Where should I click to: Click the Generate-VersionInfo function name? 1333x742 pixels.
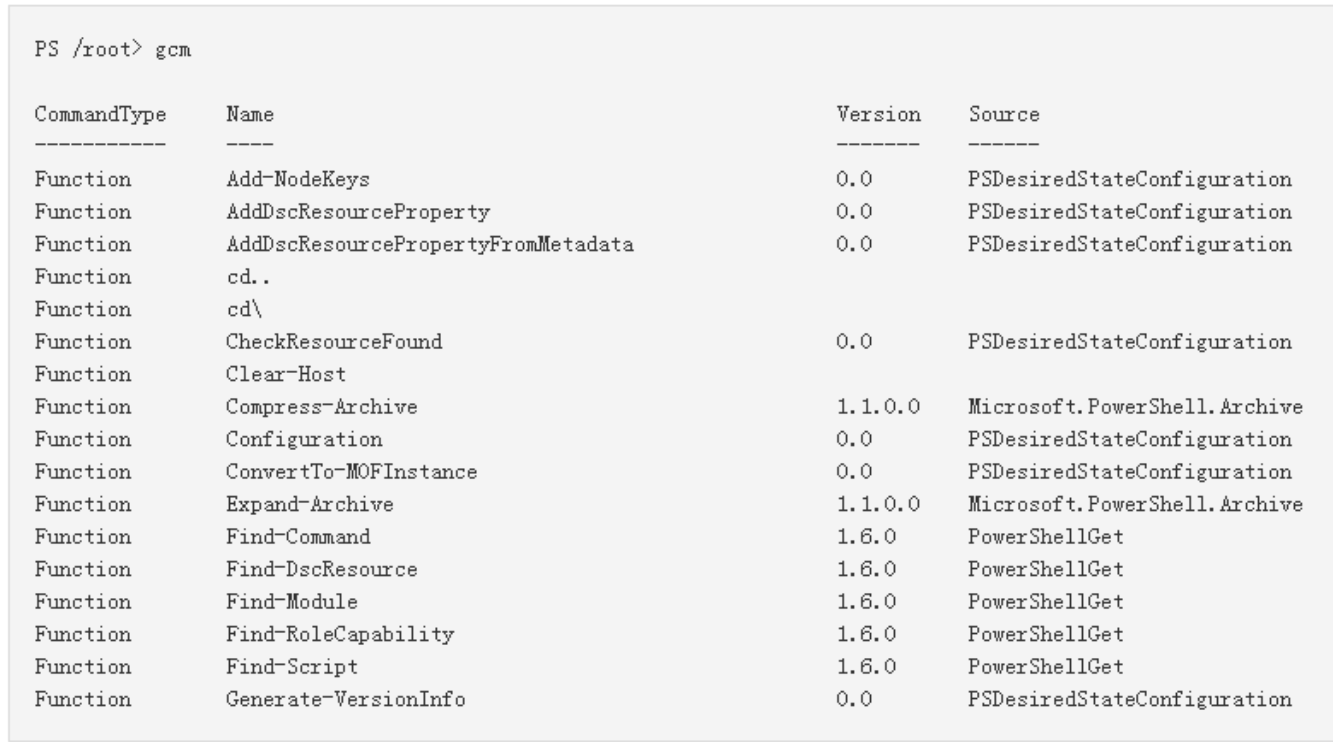tap(345, 699)
